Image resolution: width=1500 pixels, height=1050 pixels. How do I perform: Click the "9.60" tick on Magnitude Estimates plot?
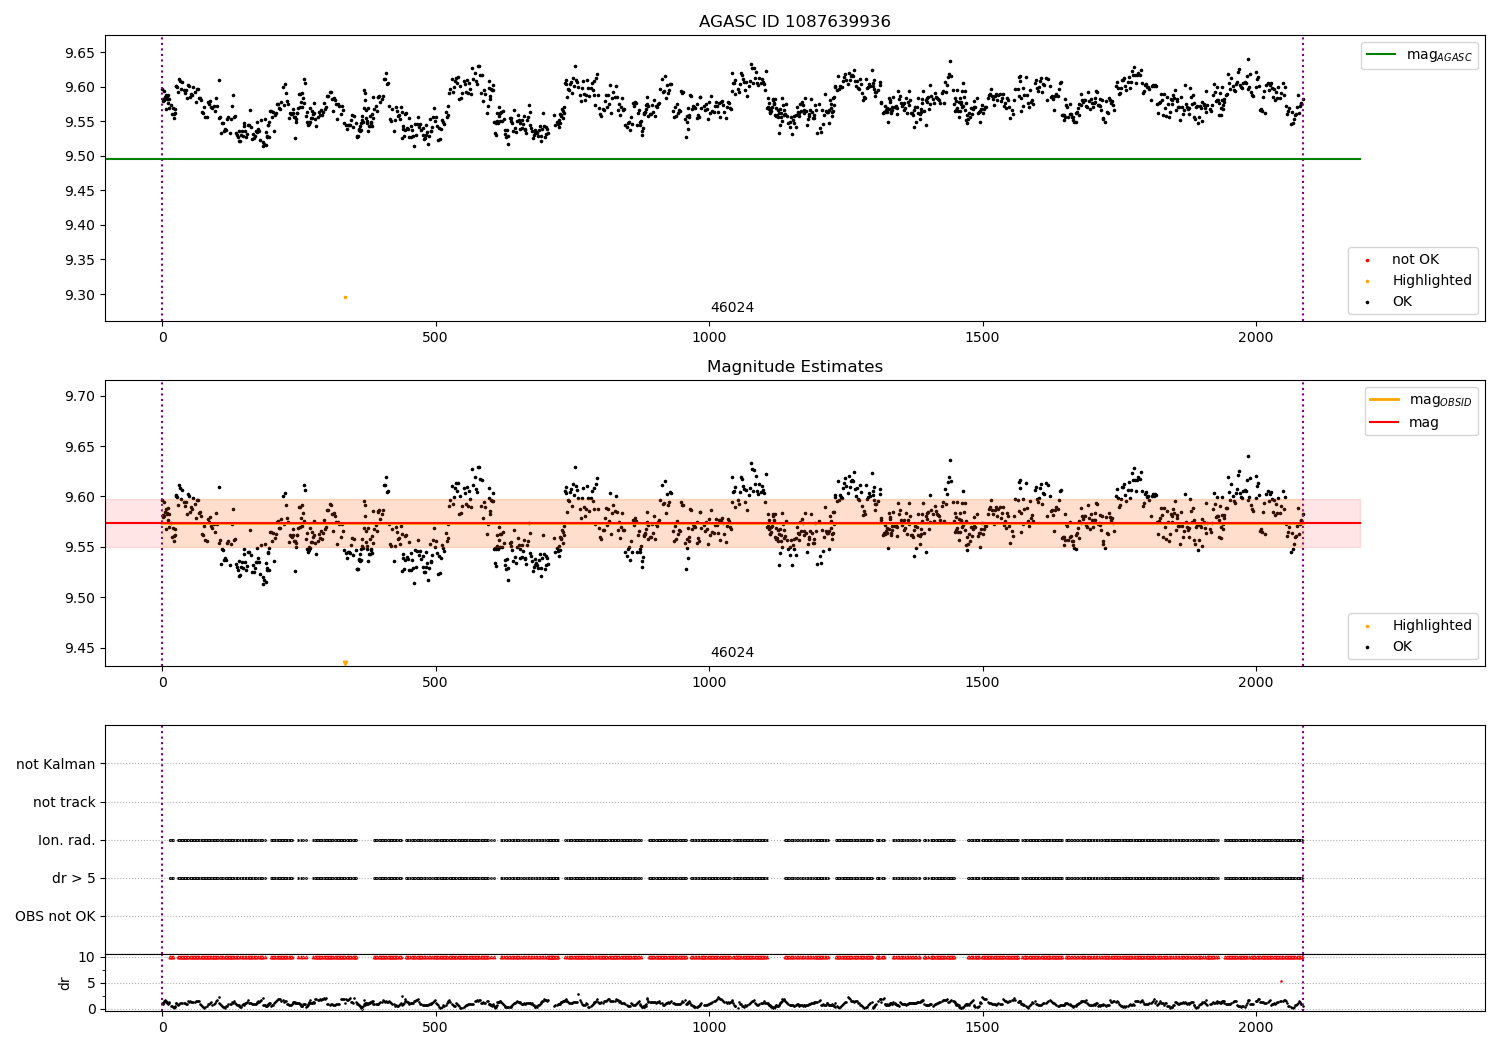click(x=79, y=497)
